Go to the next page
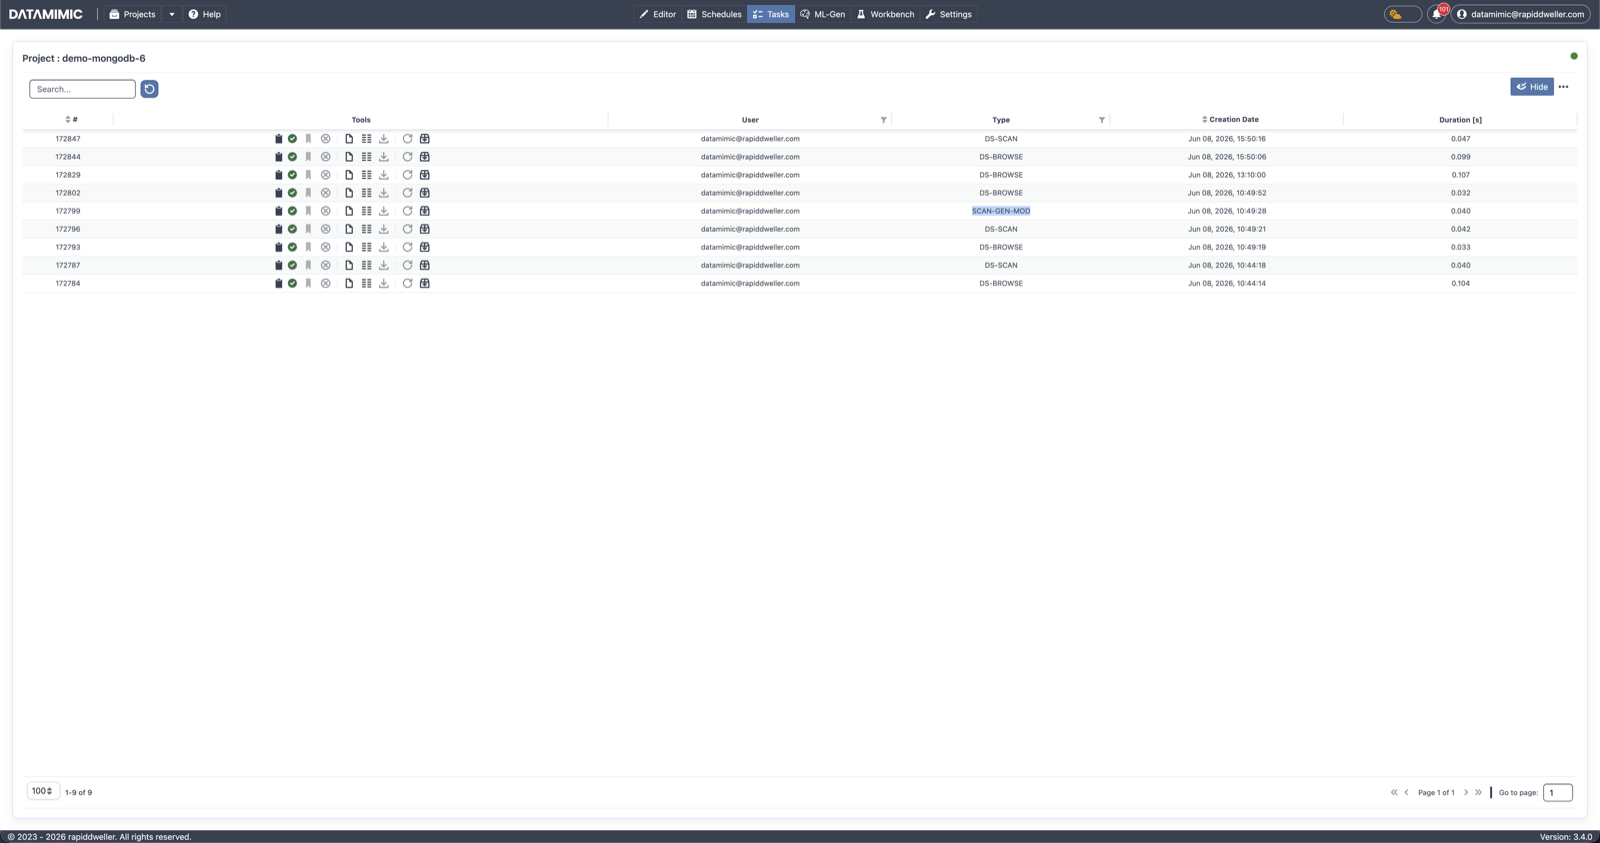Viewport: 1600px width, 843px height. click(1466, 793)
